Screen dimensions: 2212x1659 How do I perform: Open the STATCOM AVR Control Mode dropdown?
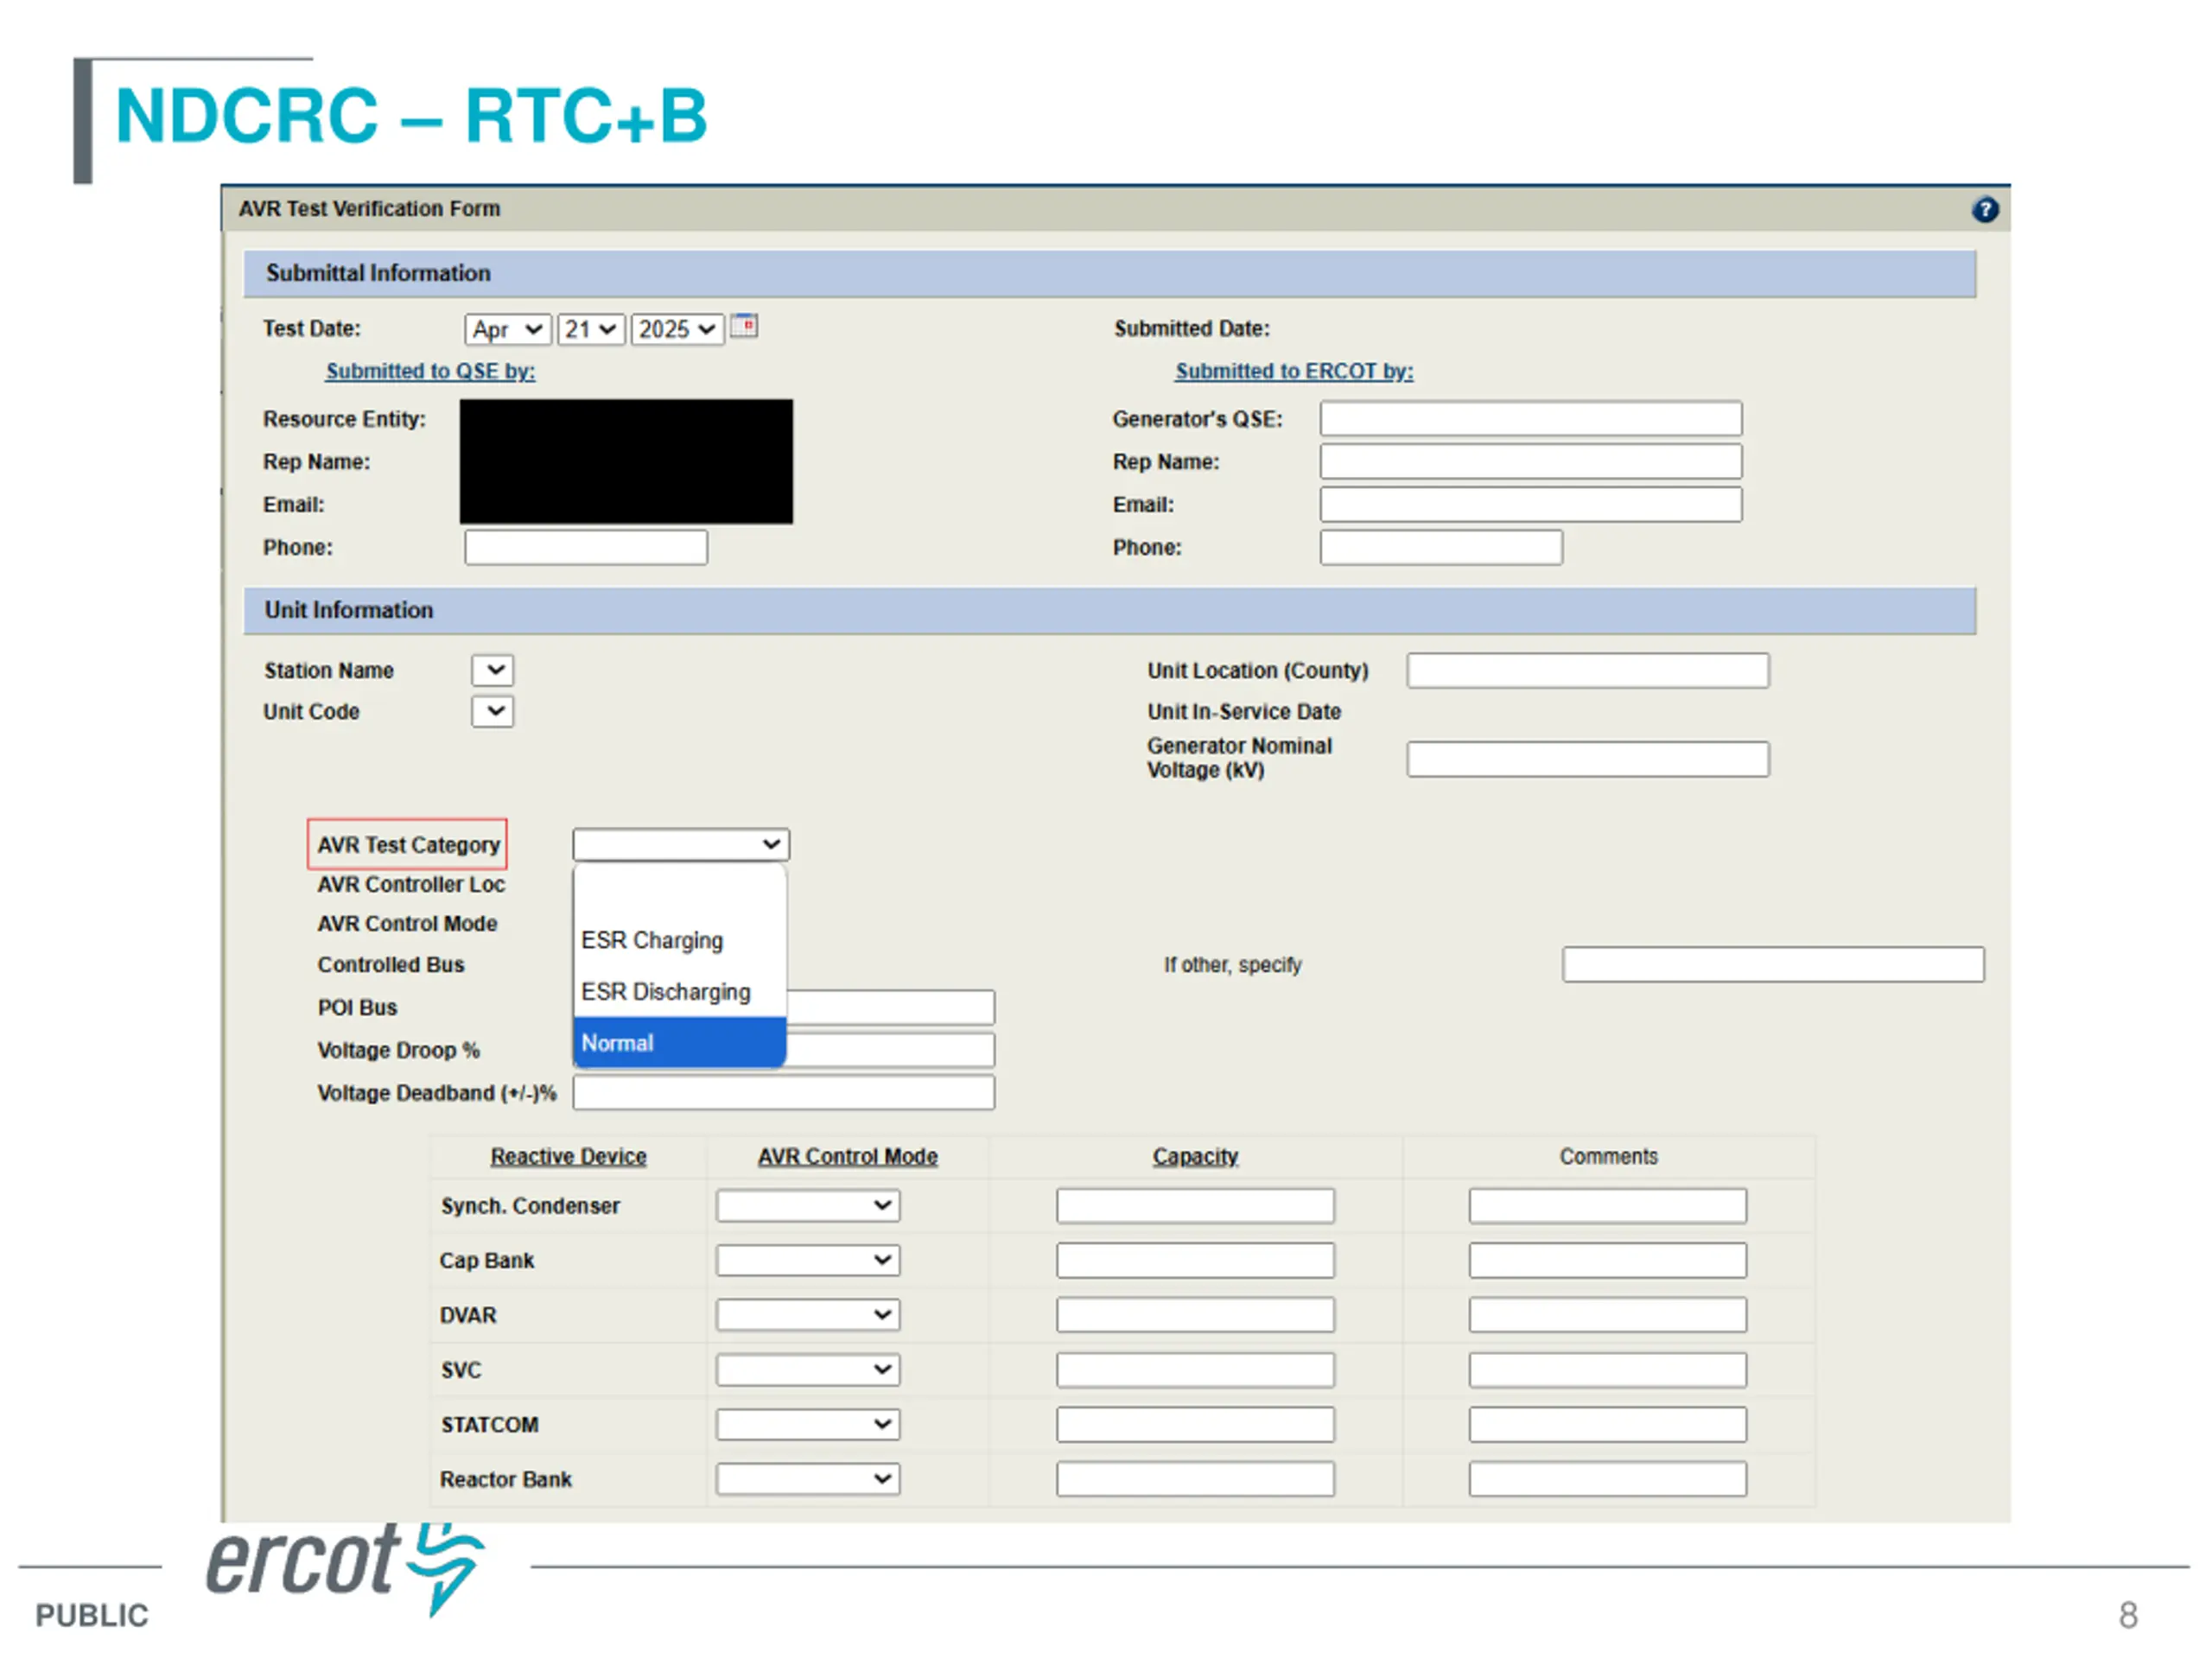point(807,1424)
